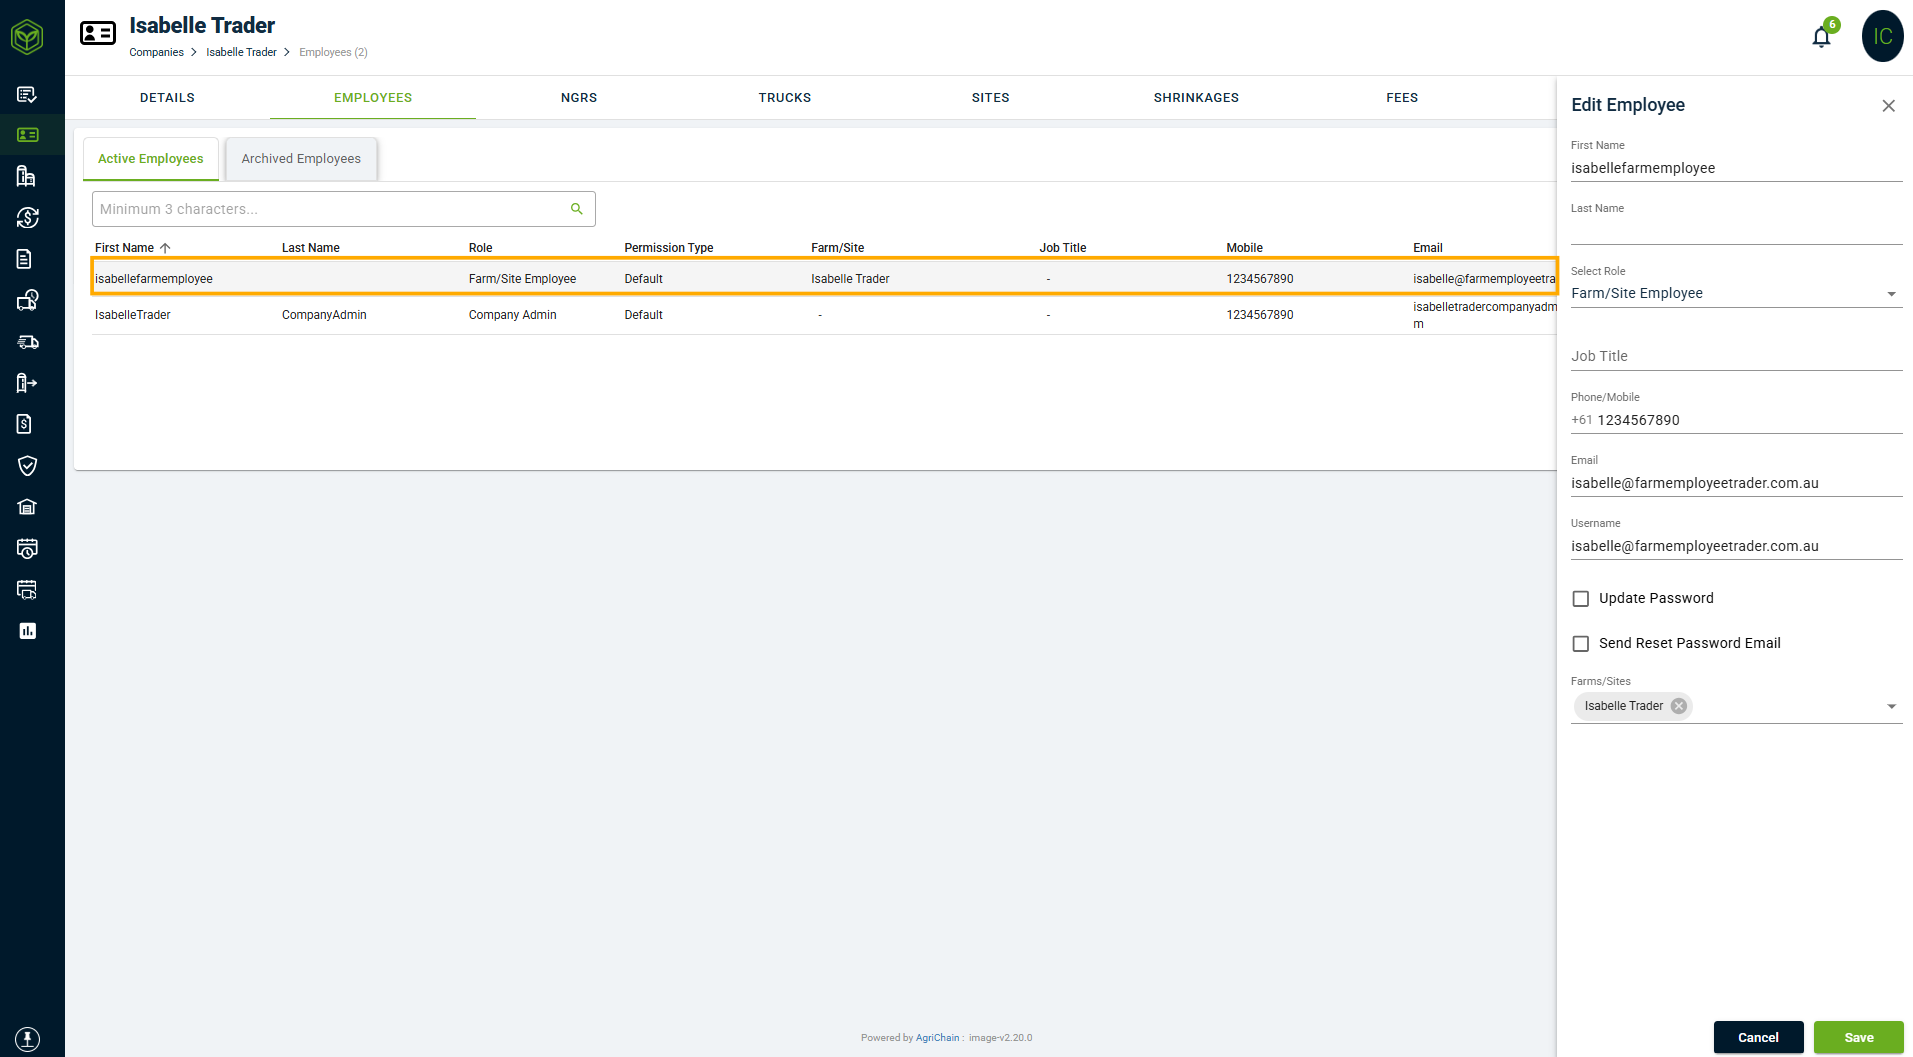
Task: Check Send Reset Password Email
Action: [1580, 644]
